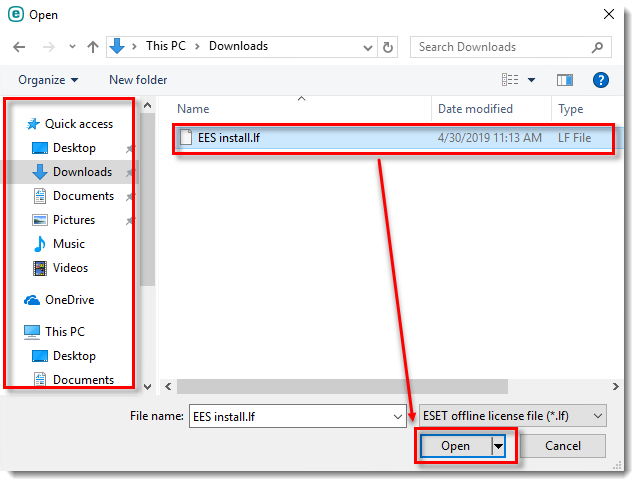This screenshot has height=486, width=639.
Task: Select This PC in the address path
Action: [166, 46]
